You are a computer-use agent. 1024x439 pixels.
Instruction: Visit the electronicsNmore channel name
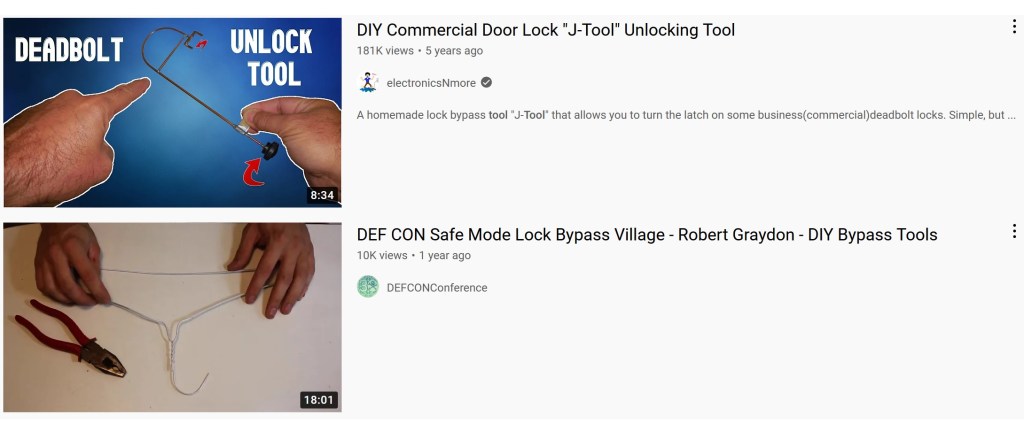click(431, 83)
